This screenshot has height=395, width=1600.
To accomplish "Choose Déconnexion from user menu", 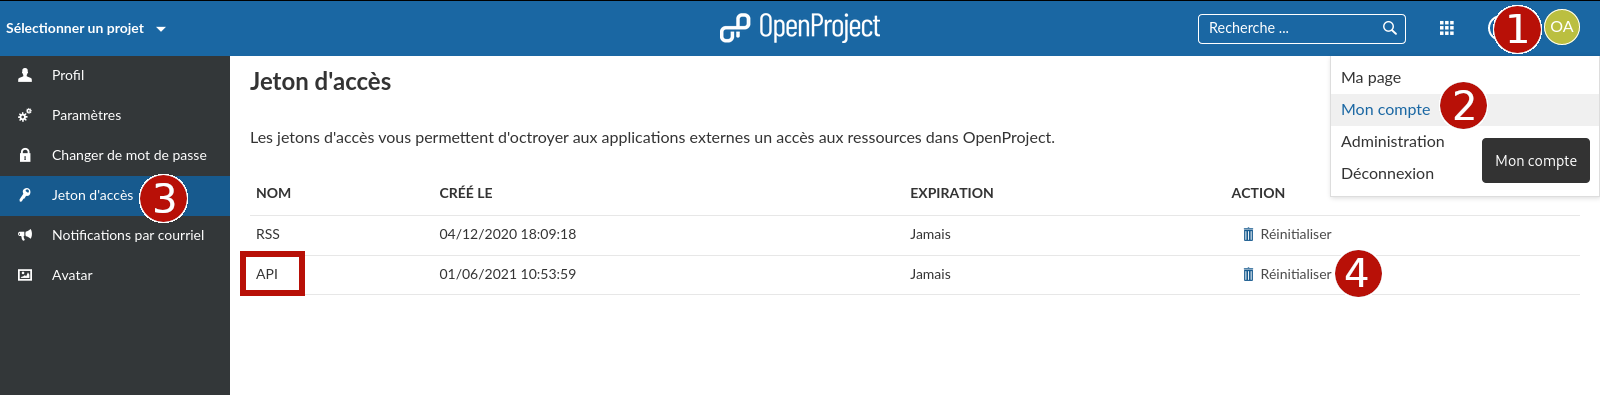I will 1387,174.
